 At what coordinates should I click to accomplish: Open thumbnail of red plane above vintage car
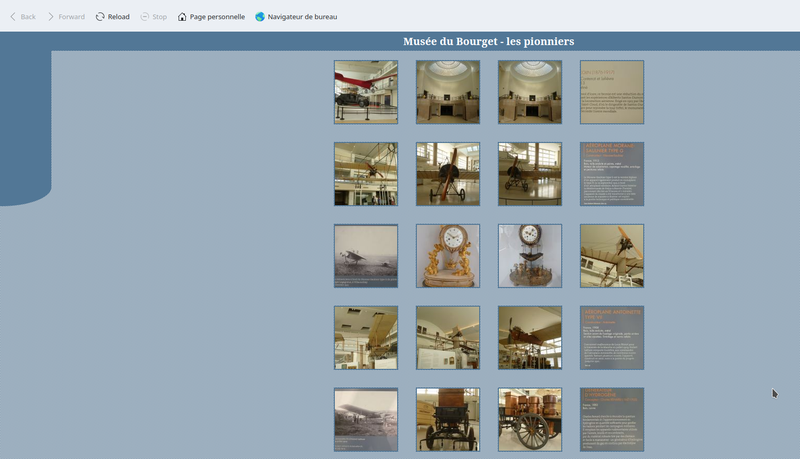tap(366, 92)
